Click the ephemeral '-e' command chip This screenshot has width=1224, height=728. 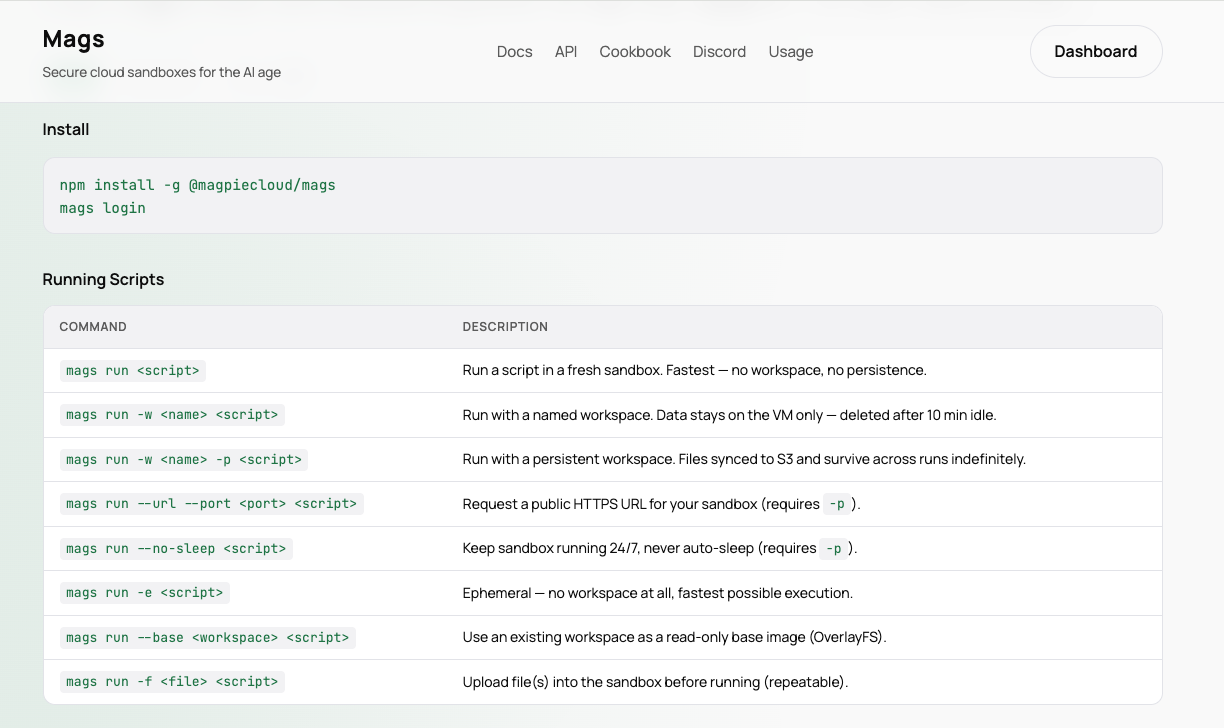[x=144, y=592]
